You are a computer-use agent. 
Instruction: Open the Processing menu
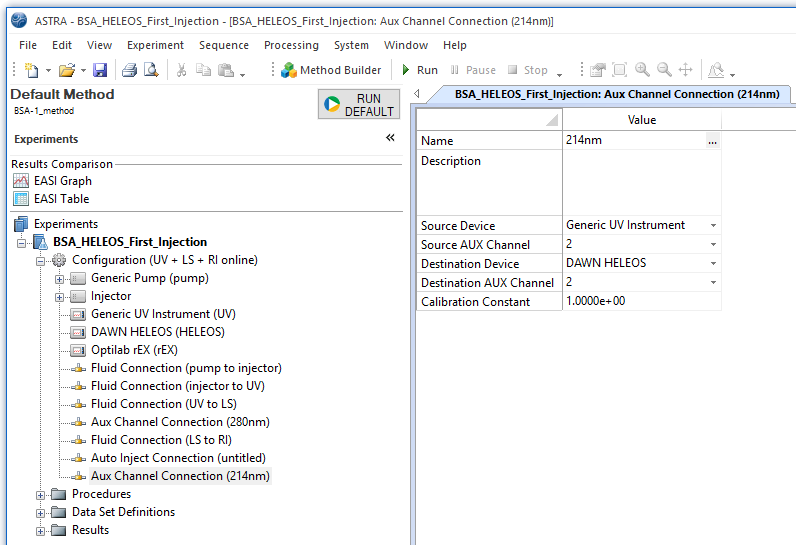pyautogui.click(x=291, y=45)
